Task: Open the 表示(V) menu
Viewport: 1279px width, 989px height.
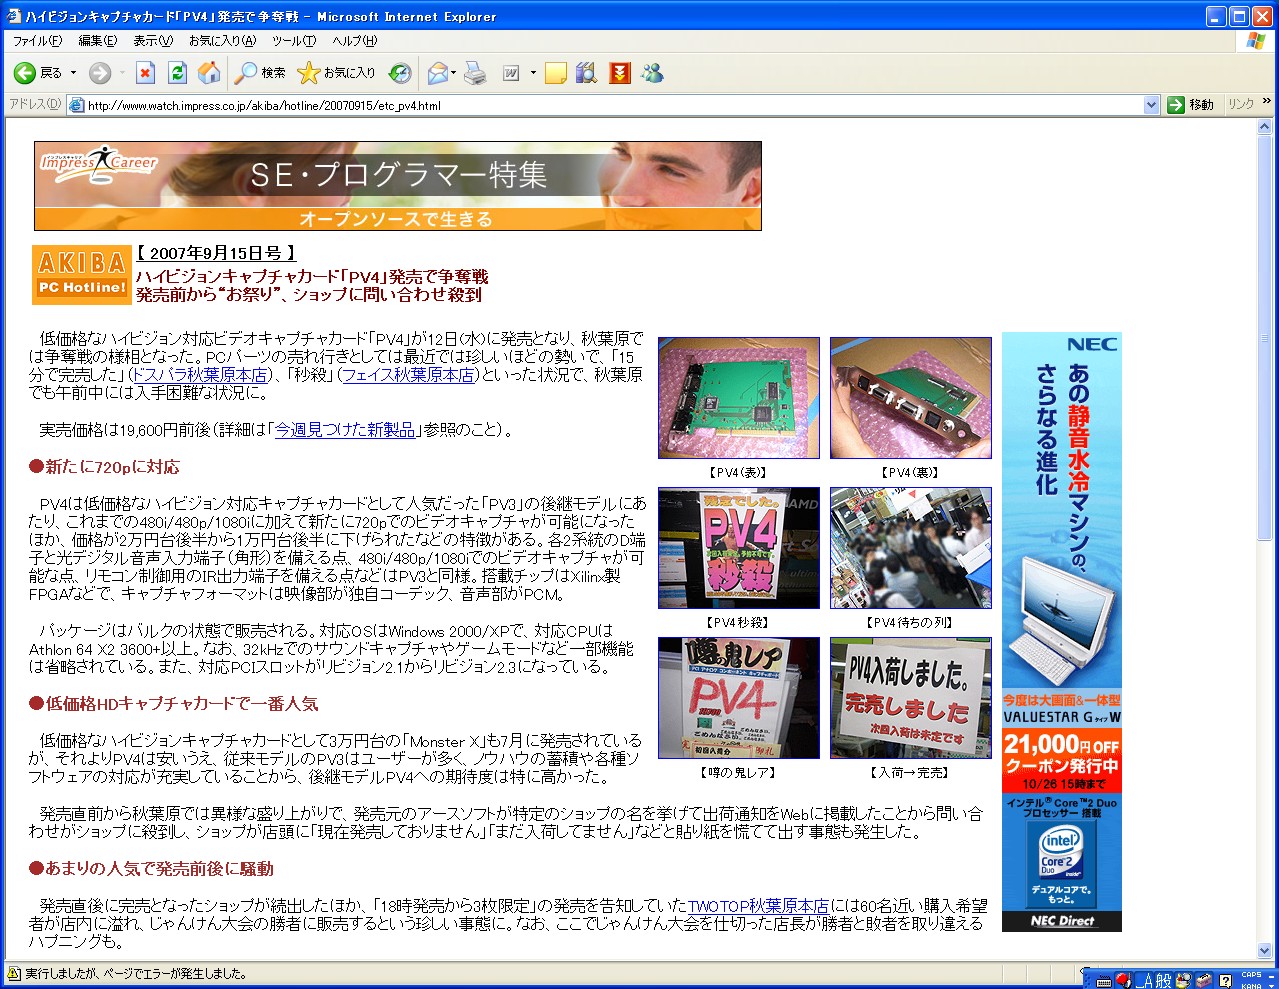Action: coord(153,41)
